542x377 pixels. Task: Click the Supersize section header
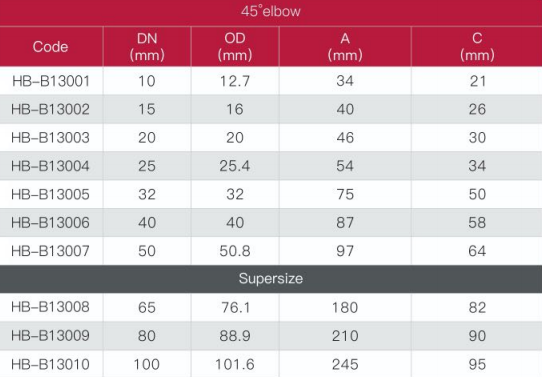pyautogui.click(x=271, y=279)
